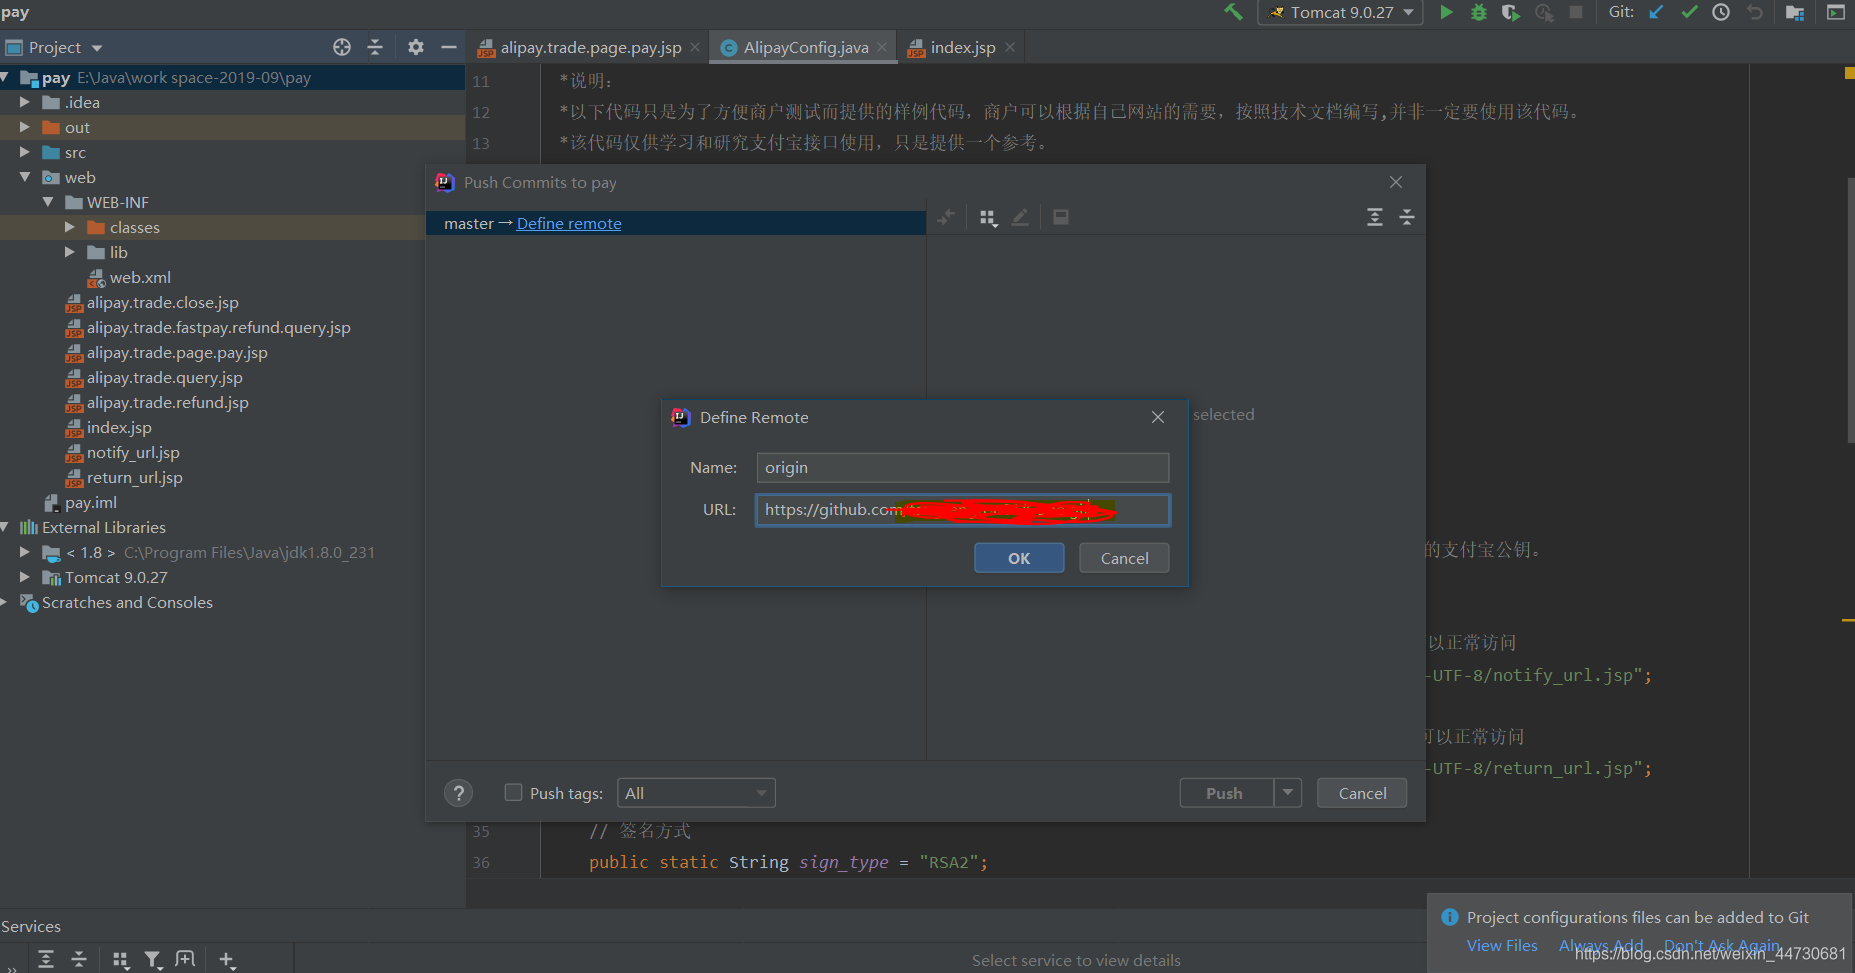This screenshot has height=973, width=1855.
Task: Collapse the WEB-INF folder
Action: [x=48, y=202]
